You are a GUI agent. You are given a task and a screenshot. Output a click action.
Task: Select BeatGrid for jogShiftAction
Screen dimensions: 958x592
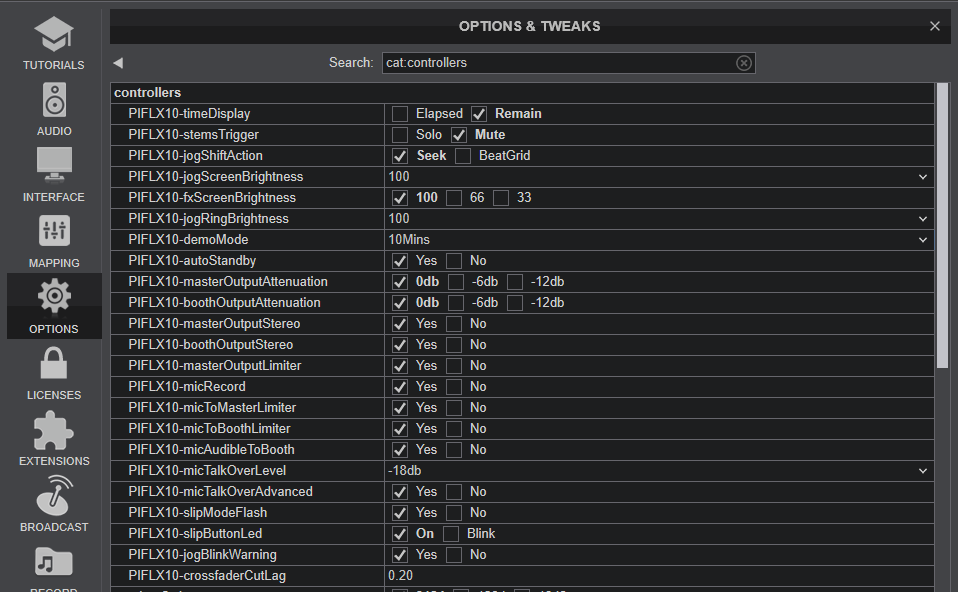(462, 156)
